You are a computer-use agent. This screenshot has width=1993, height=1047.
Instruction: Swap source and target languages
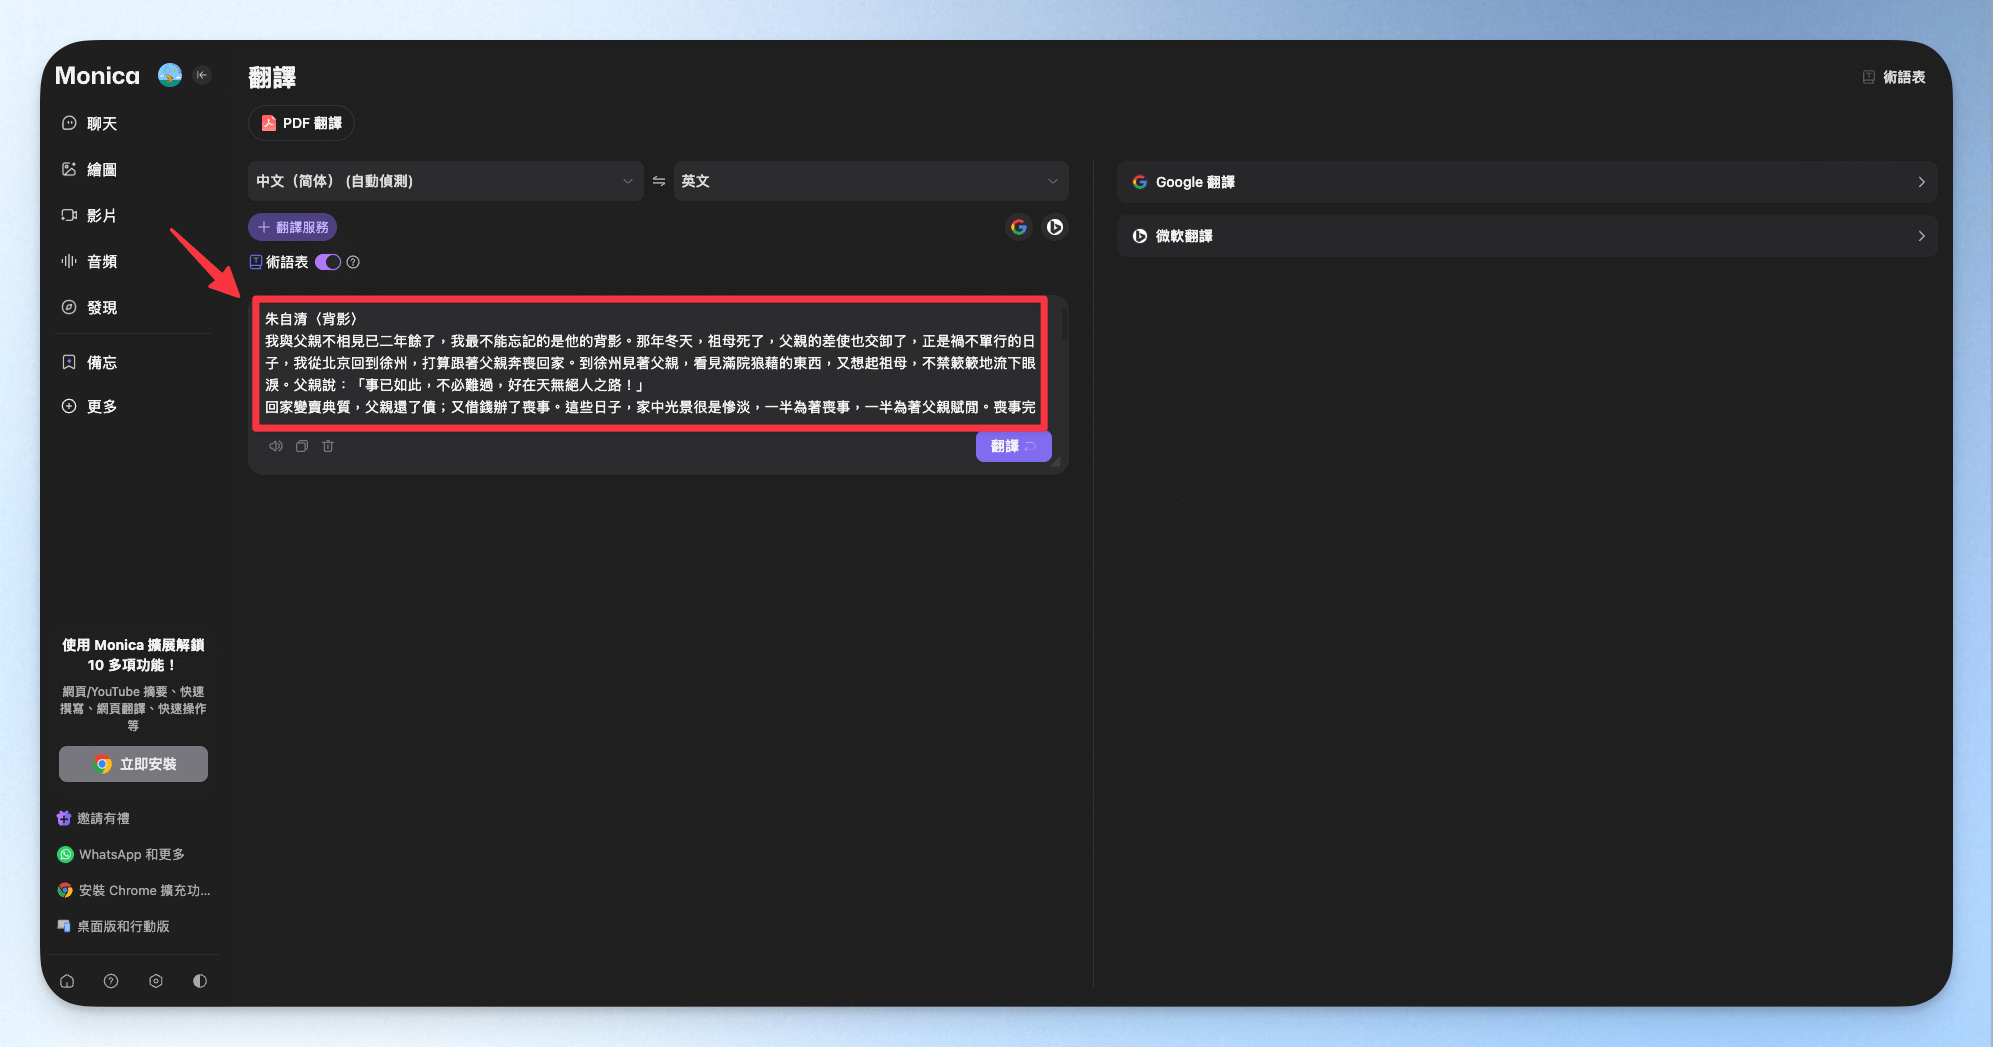click(x=659, y=181)
